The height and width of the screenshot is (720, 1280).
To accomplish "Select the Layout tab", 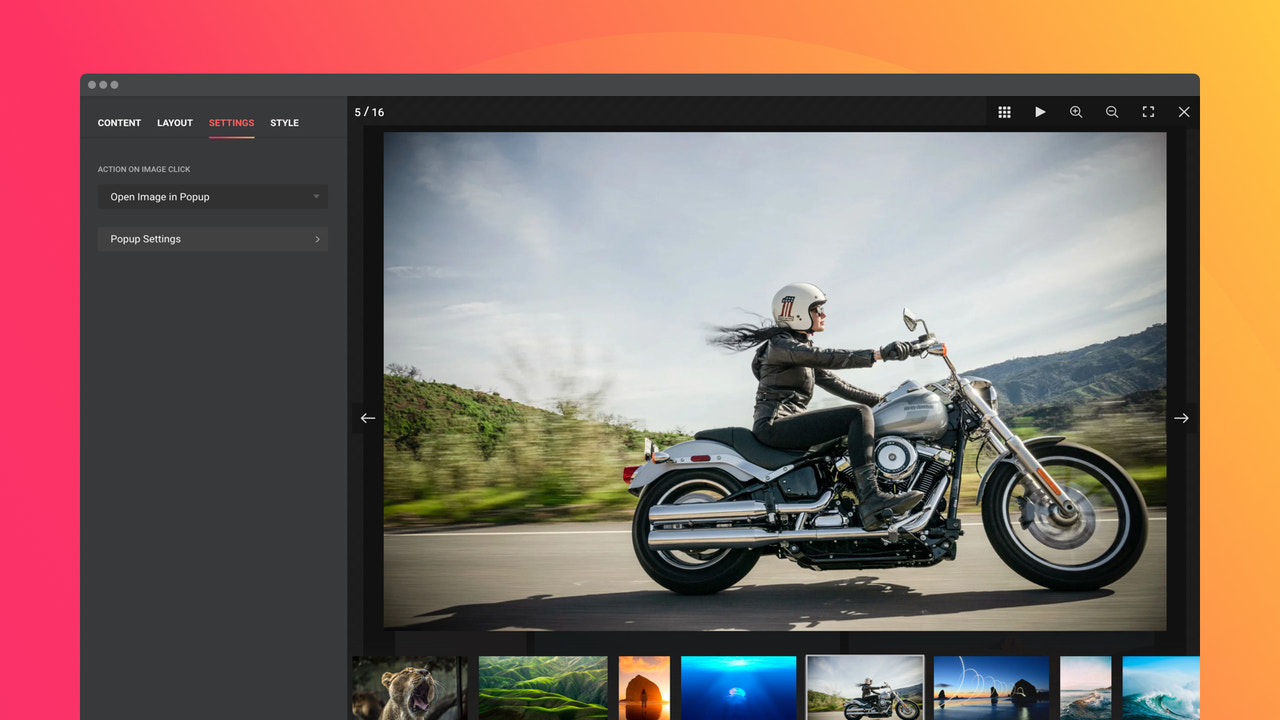I will coord(174,122).
